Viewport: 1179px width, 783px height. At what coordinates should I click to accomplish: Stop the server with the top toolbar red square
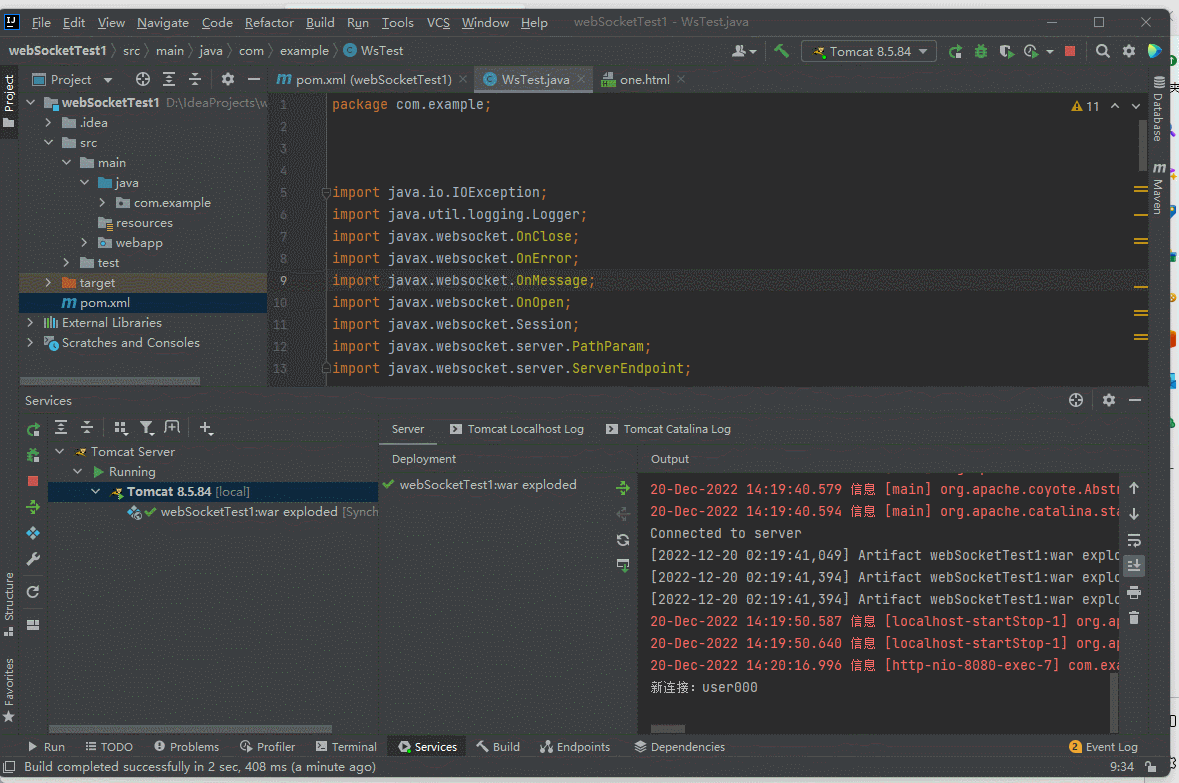pos(1070,51)
